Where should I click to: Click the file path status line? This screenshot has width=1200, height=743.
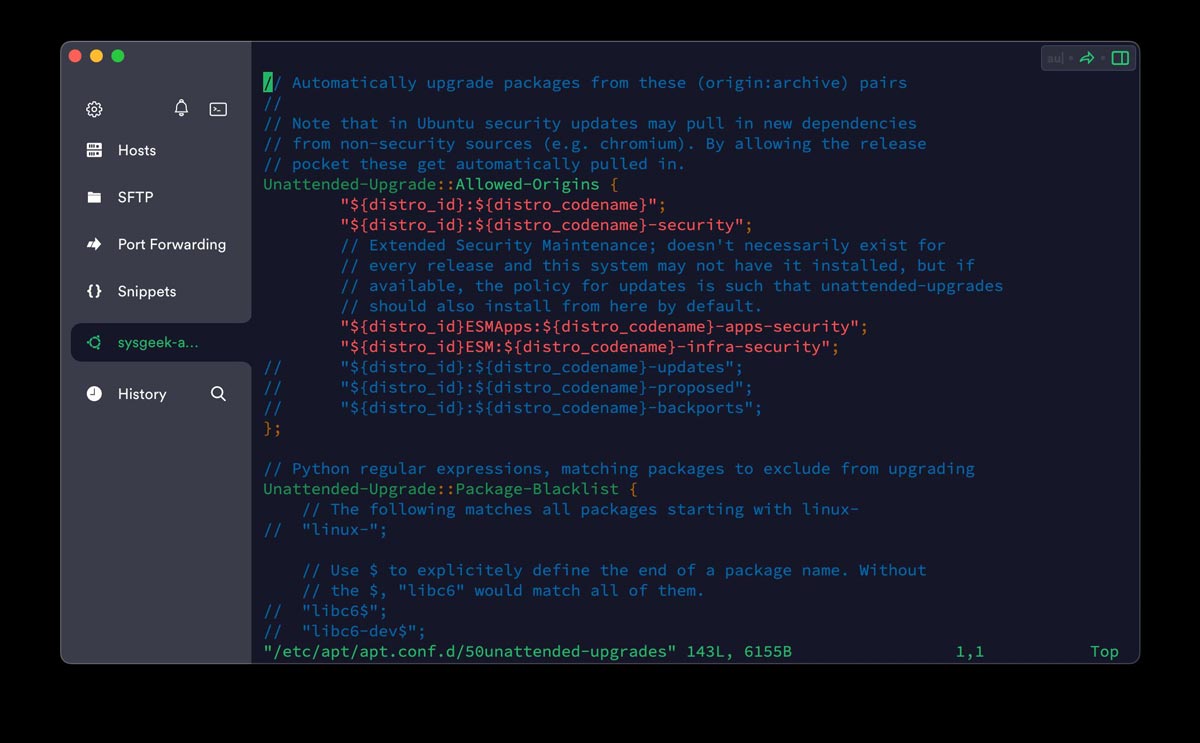(x=527, y=652)
